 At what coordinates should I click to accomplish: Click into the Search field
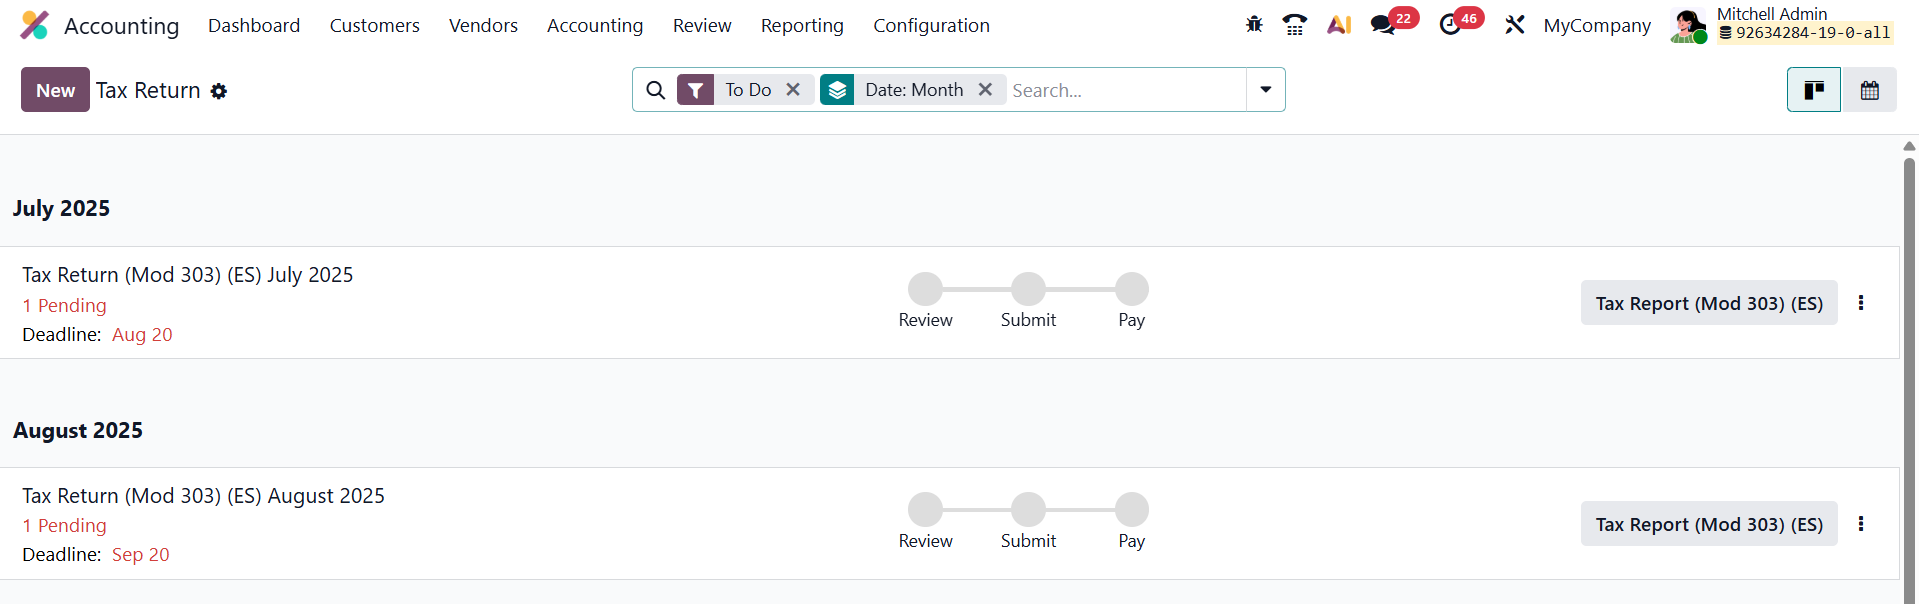pyautogui.click(x=1125, y=90)
